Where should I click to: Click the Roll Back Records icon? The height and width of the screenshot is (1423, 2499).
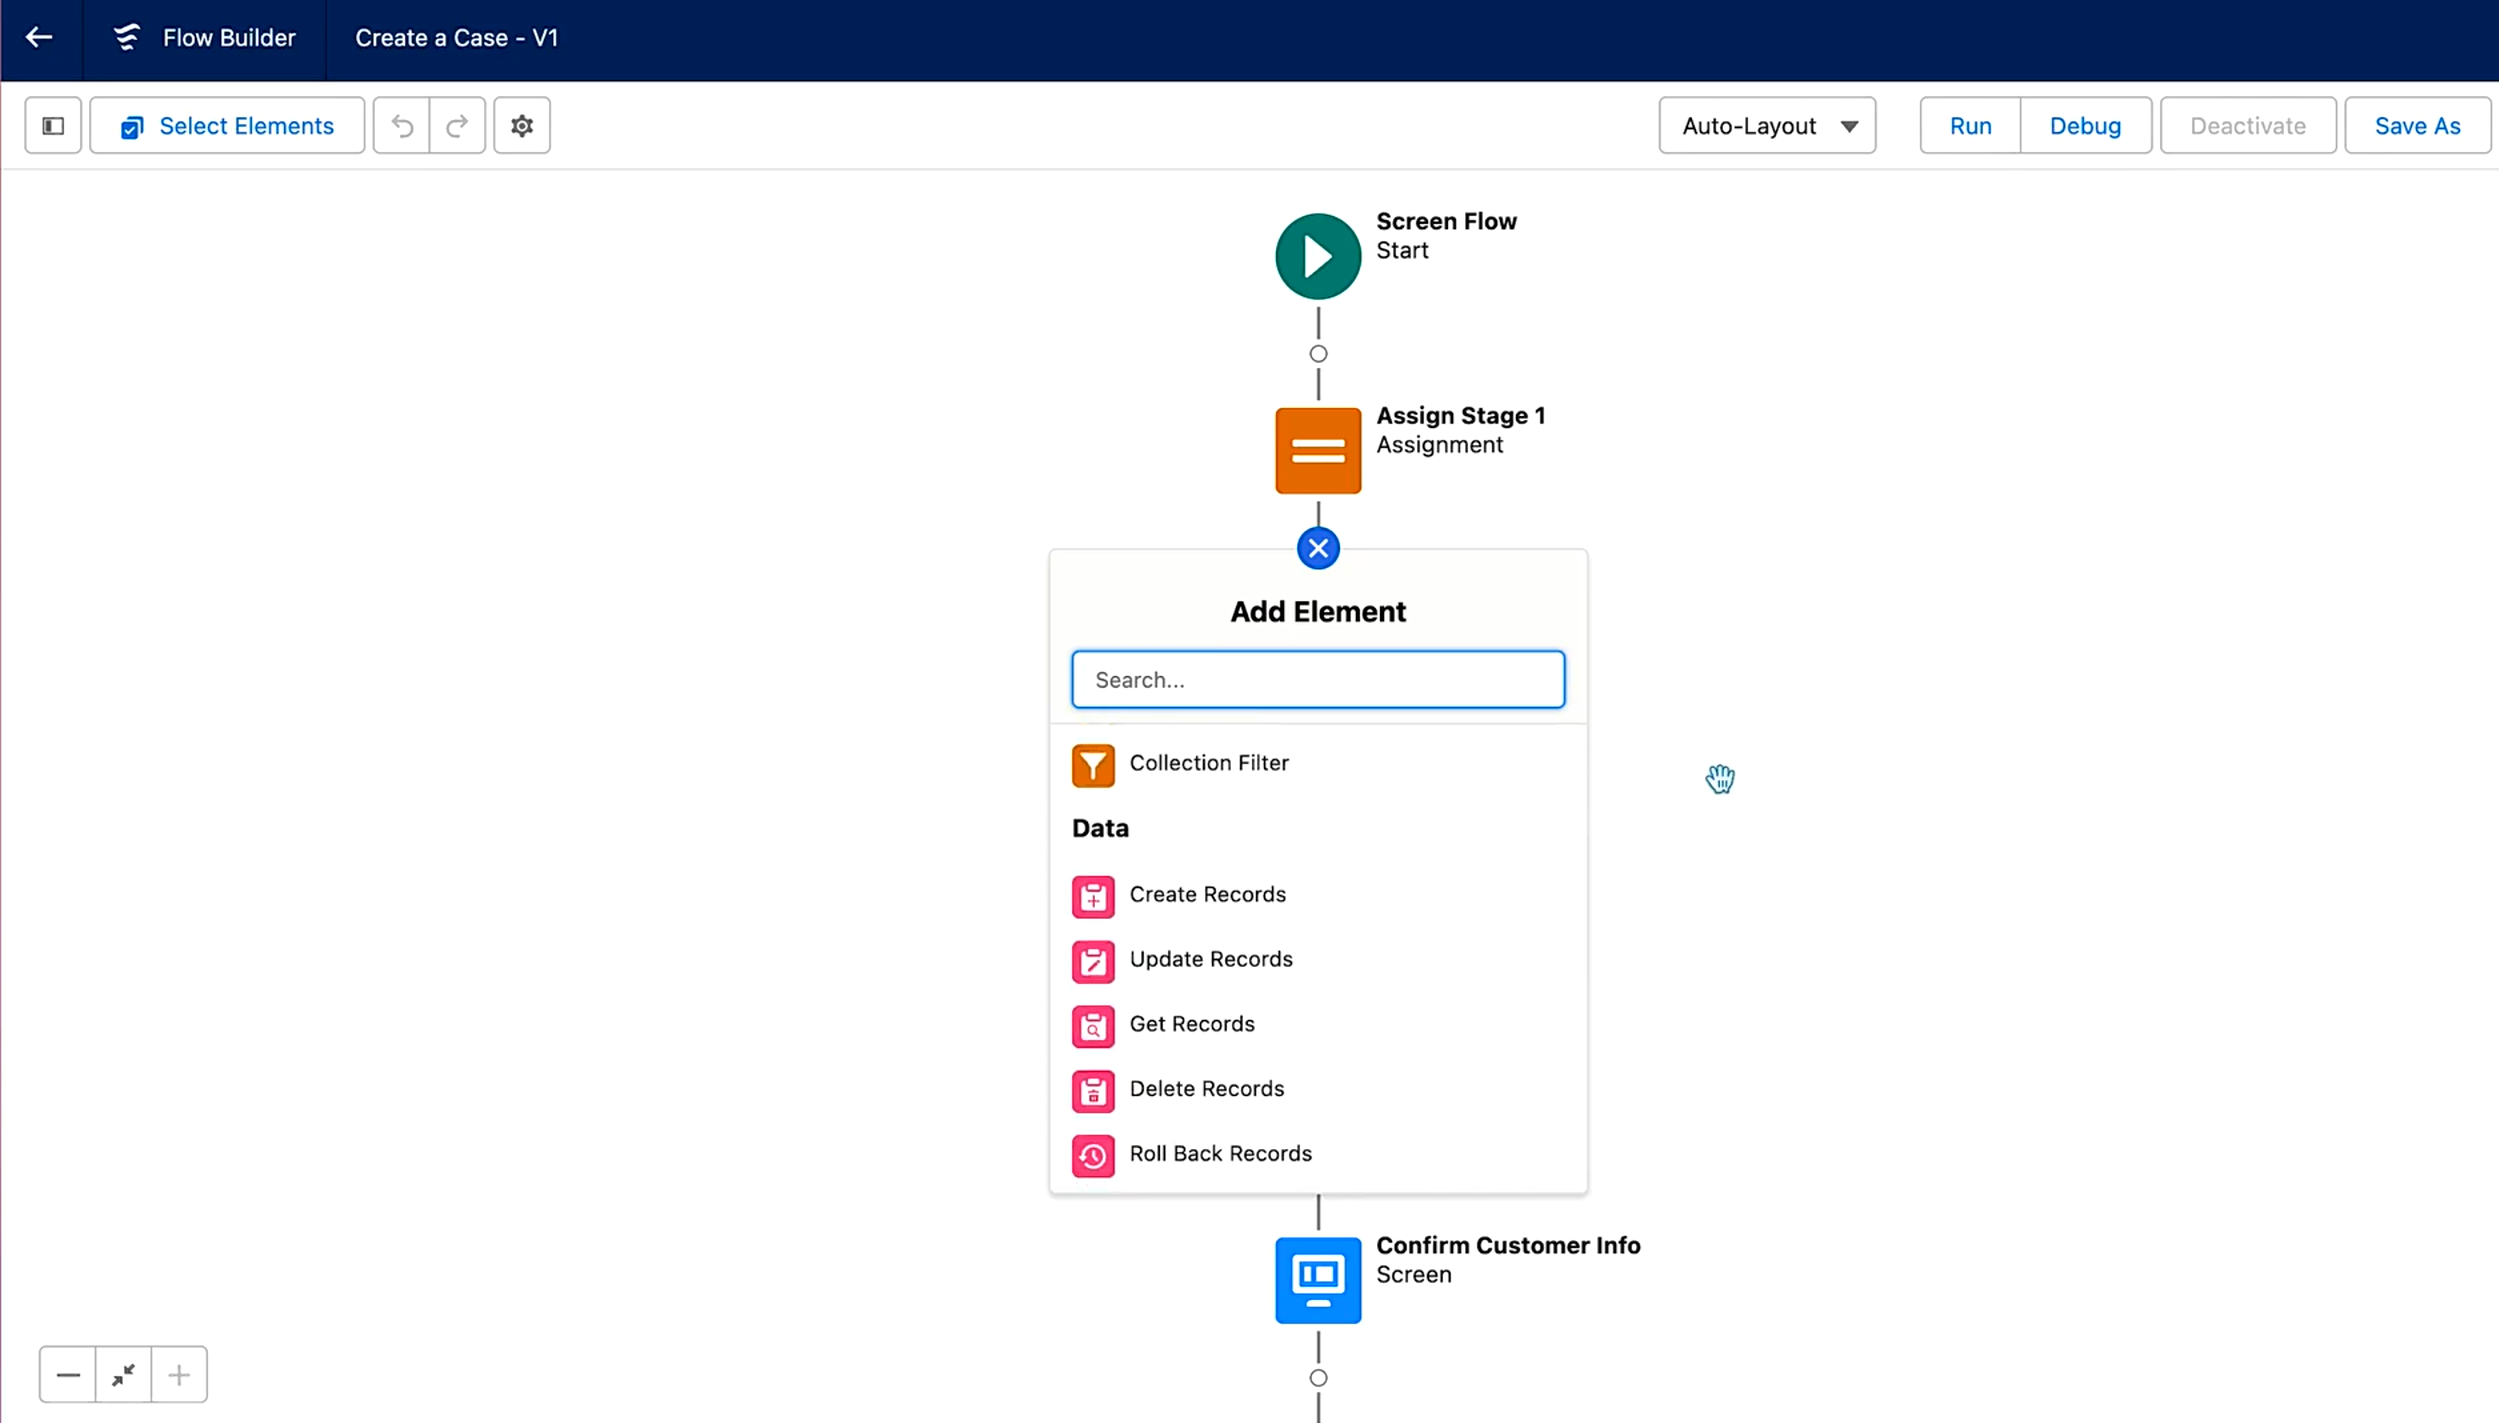coord(1093,1157)
